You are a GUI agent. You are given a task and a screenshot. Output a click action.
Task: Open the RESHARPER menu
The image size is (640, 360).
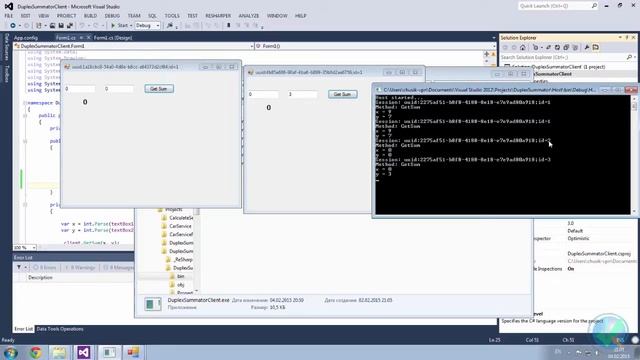click(218, 16)
